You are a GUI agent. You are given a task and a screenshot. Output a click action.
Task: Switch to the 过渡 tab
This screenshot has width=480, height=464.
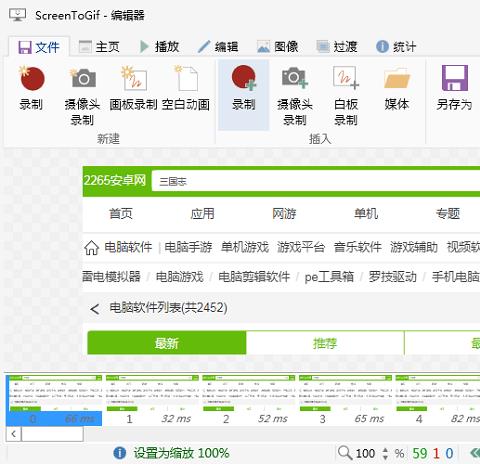coord(337,47)
